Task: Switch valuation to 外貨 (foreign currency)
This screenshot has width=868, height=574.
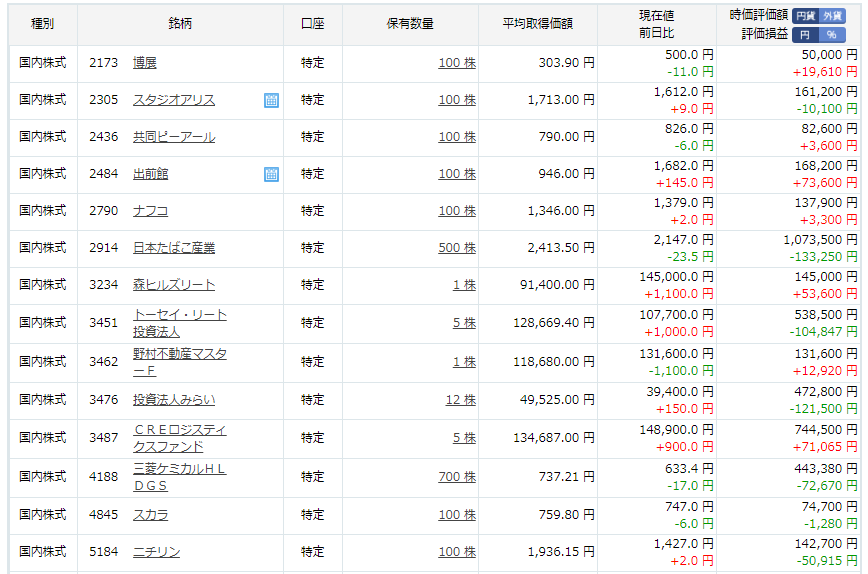Action: tap(831, 16)
